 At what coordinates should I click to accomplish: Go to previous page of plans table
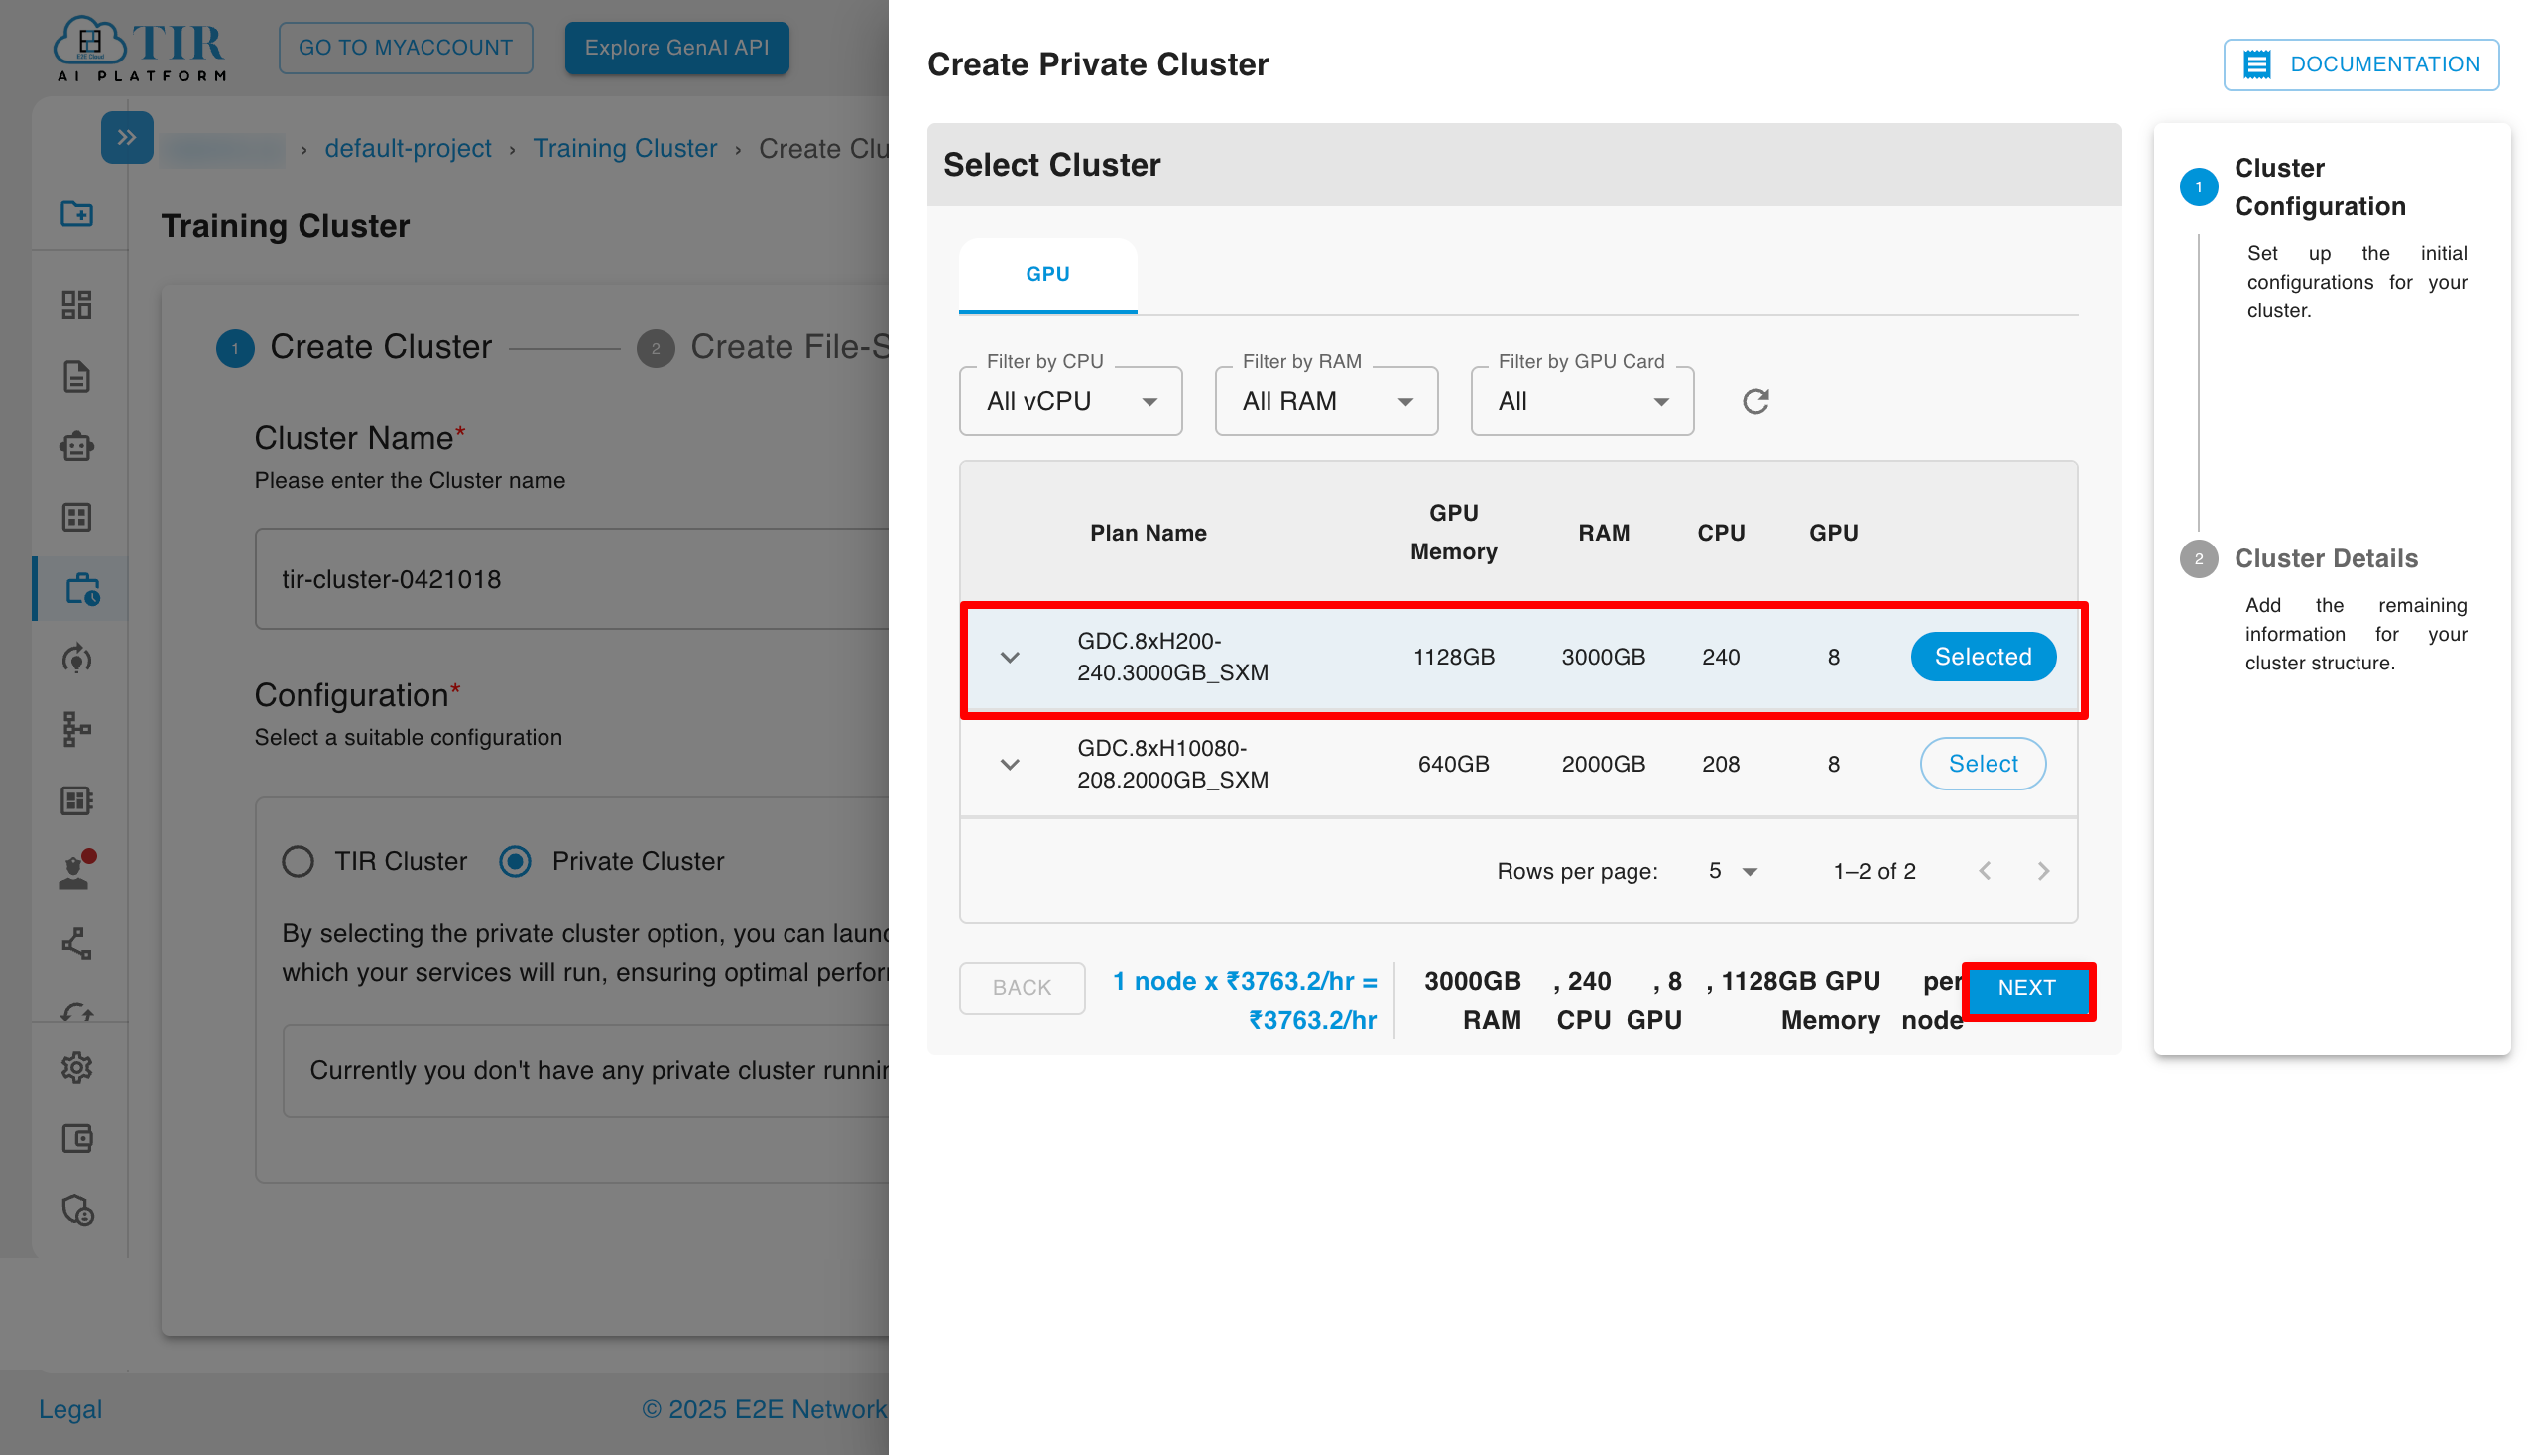point(1985,871)
